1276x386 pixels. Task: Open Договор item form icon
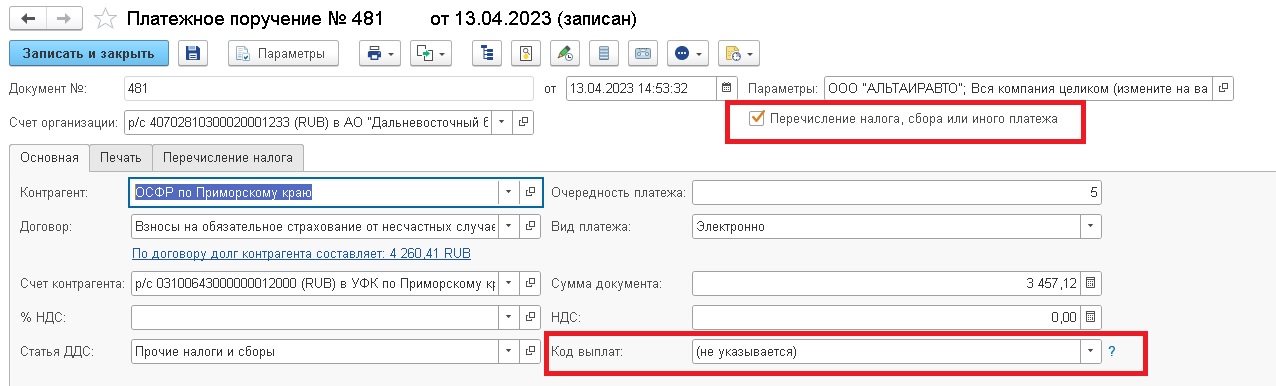click(x=531, y=226)
